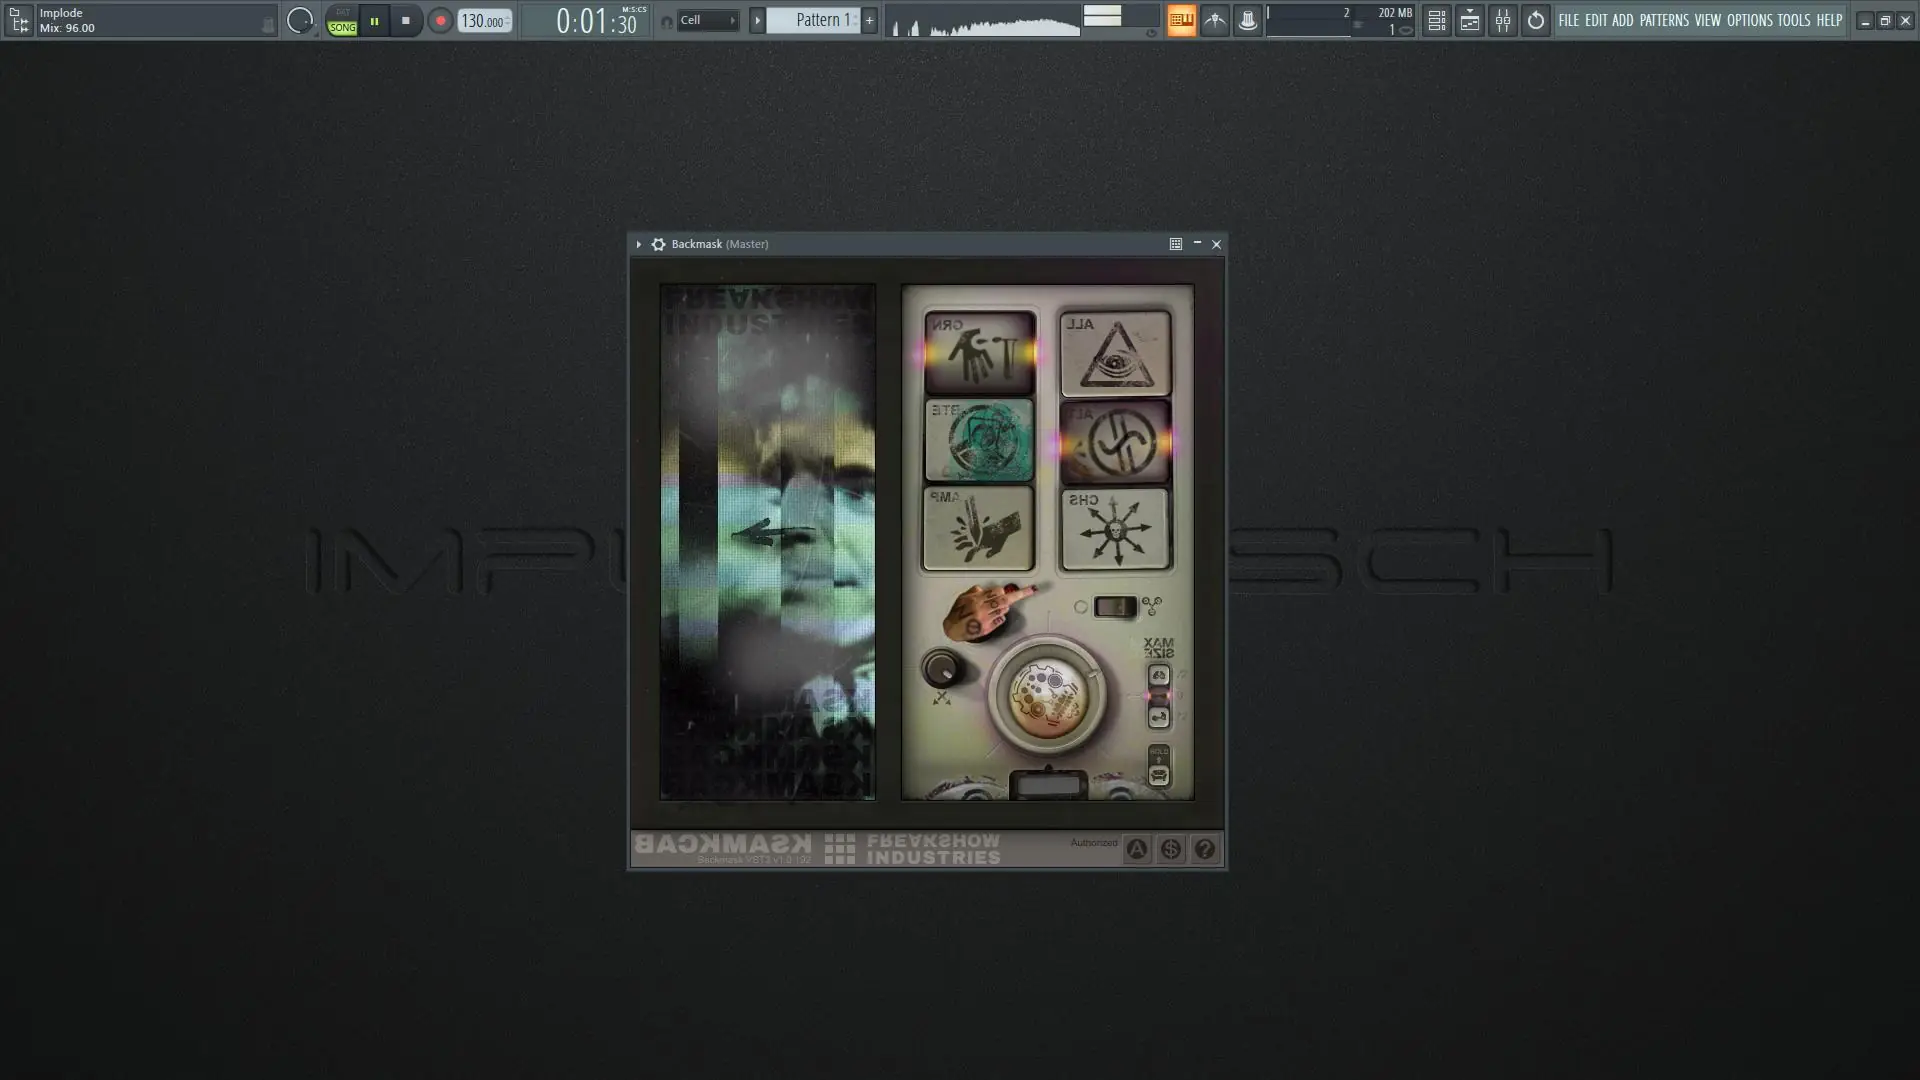Screen dimensions: 1920x1080
Task: Click the small dark mix knob
Action: coord(941,668)
